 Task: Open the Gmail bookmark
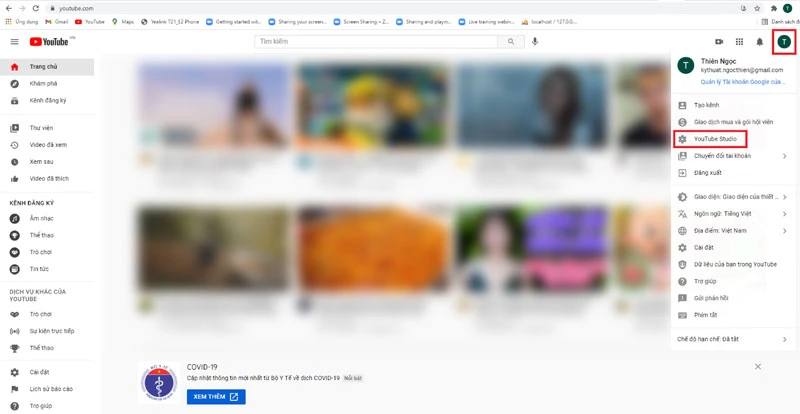[x=57, y=22]
